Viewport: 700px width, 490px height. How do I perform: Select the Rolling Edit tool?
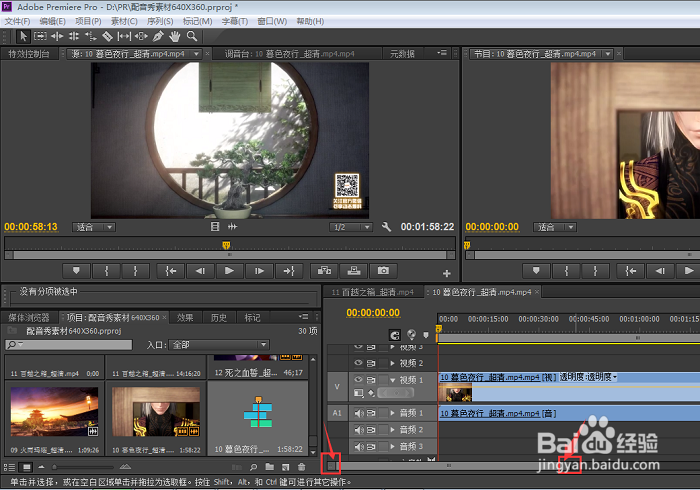(x=74, y=36)
